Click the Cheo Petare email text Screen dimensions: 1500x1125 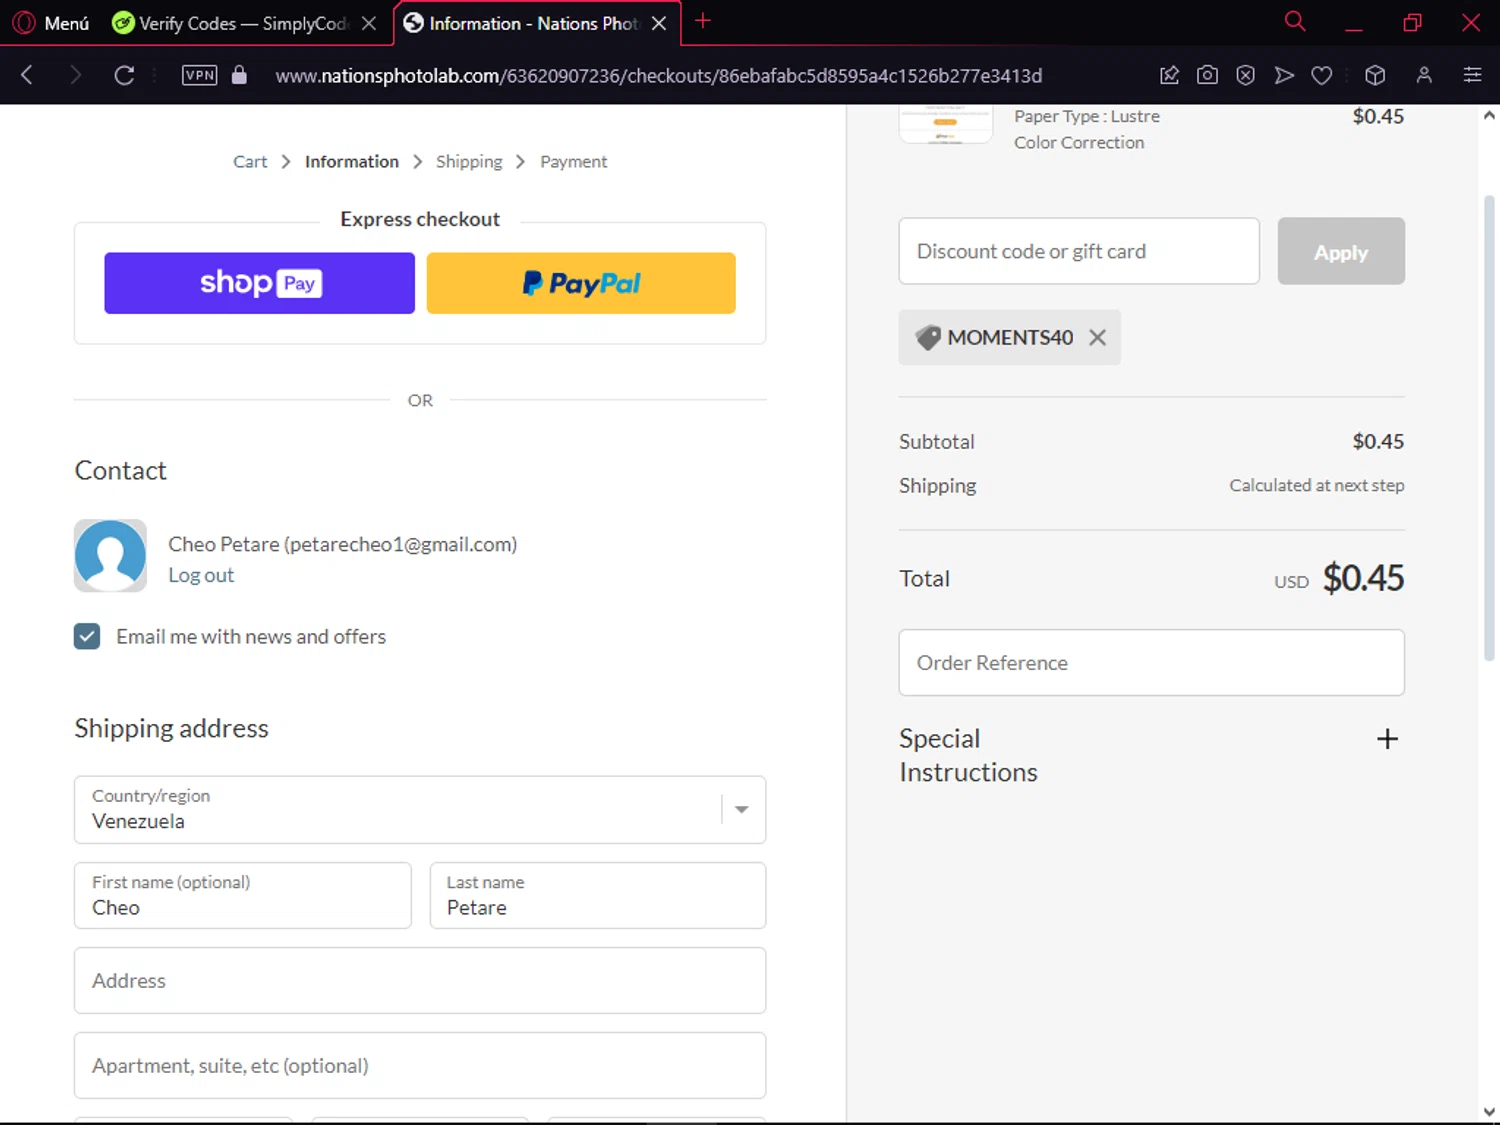click(x=343, y=544)
